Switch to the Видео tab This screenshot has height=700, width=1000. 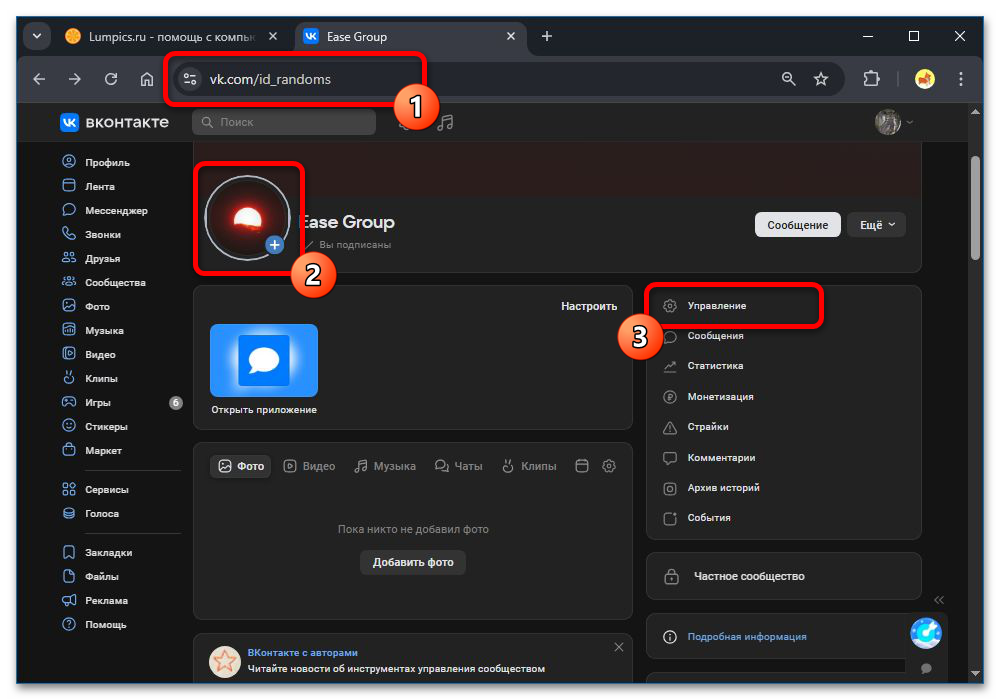pyautogui.click(x=309, y=466)
